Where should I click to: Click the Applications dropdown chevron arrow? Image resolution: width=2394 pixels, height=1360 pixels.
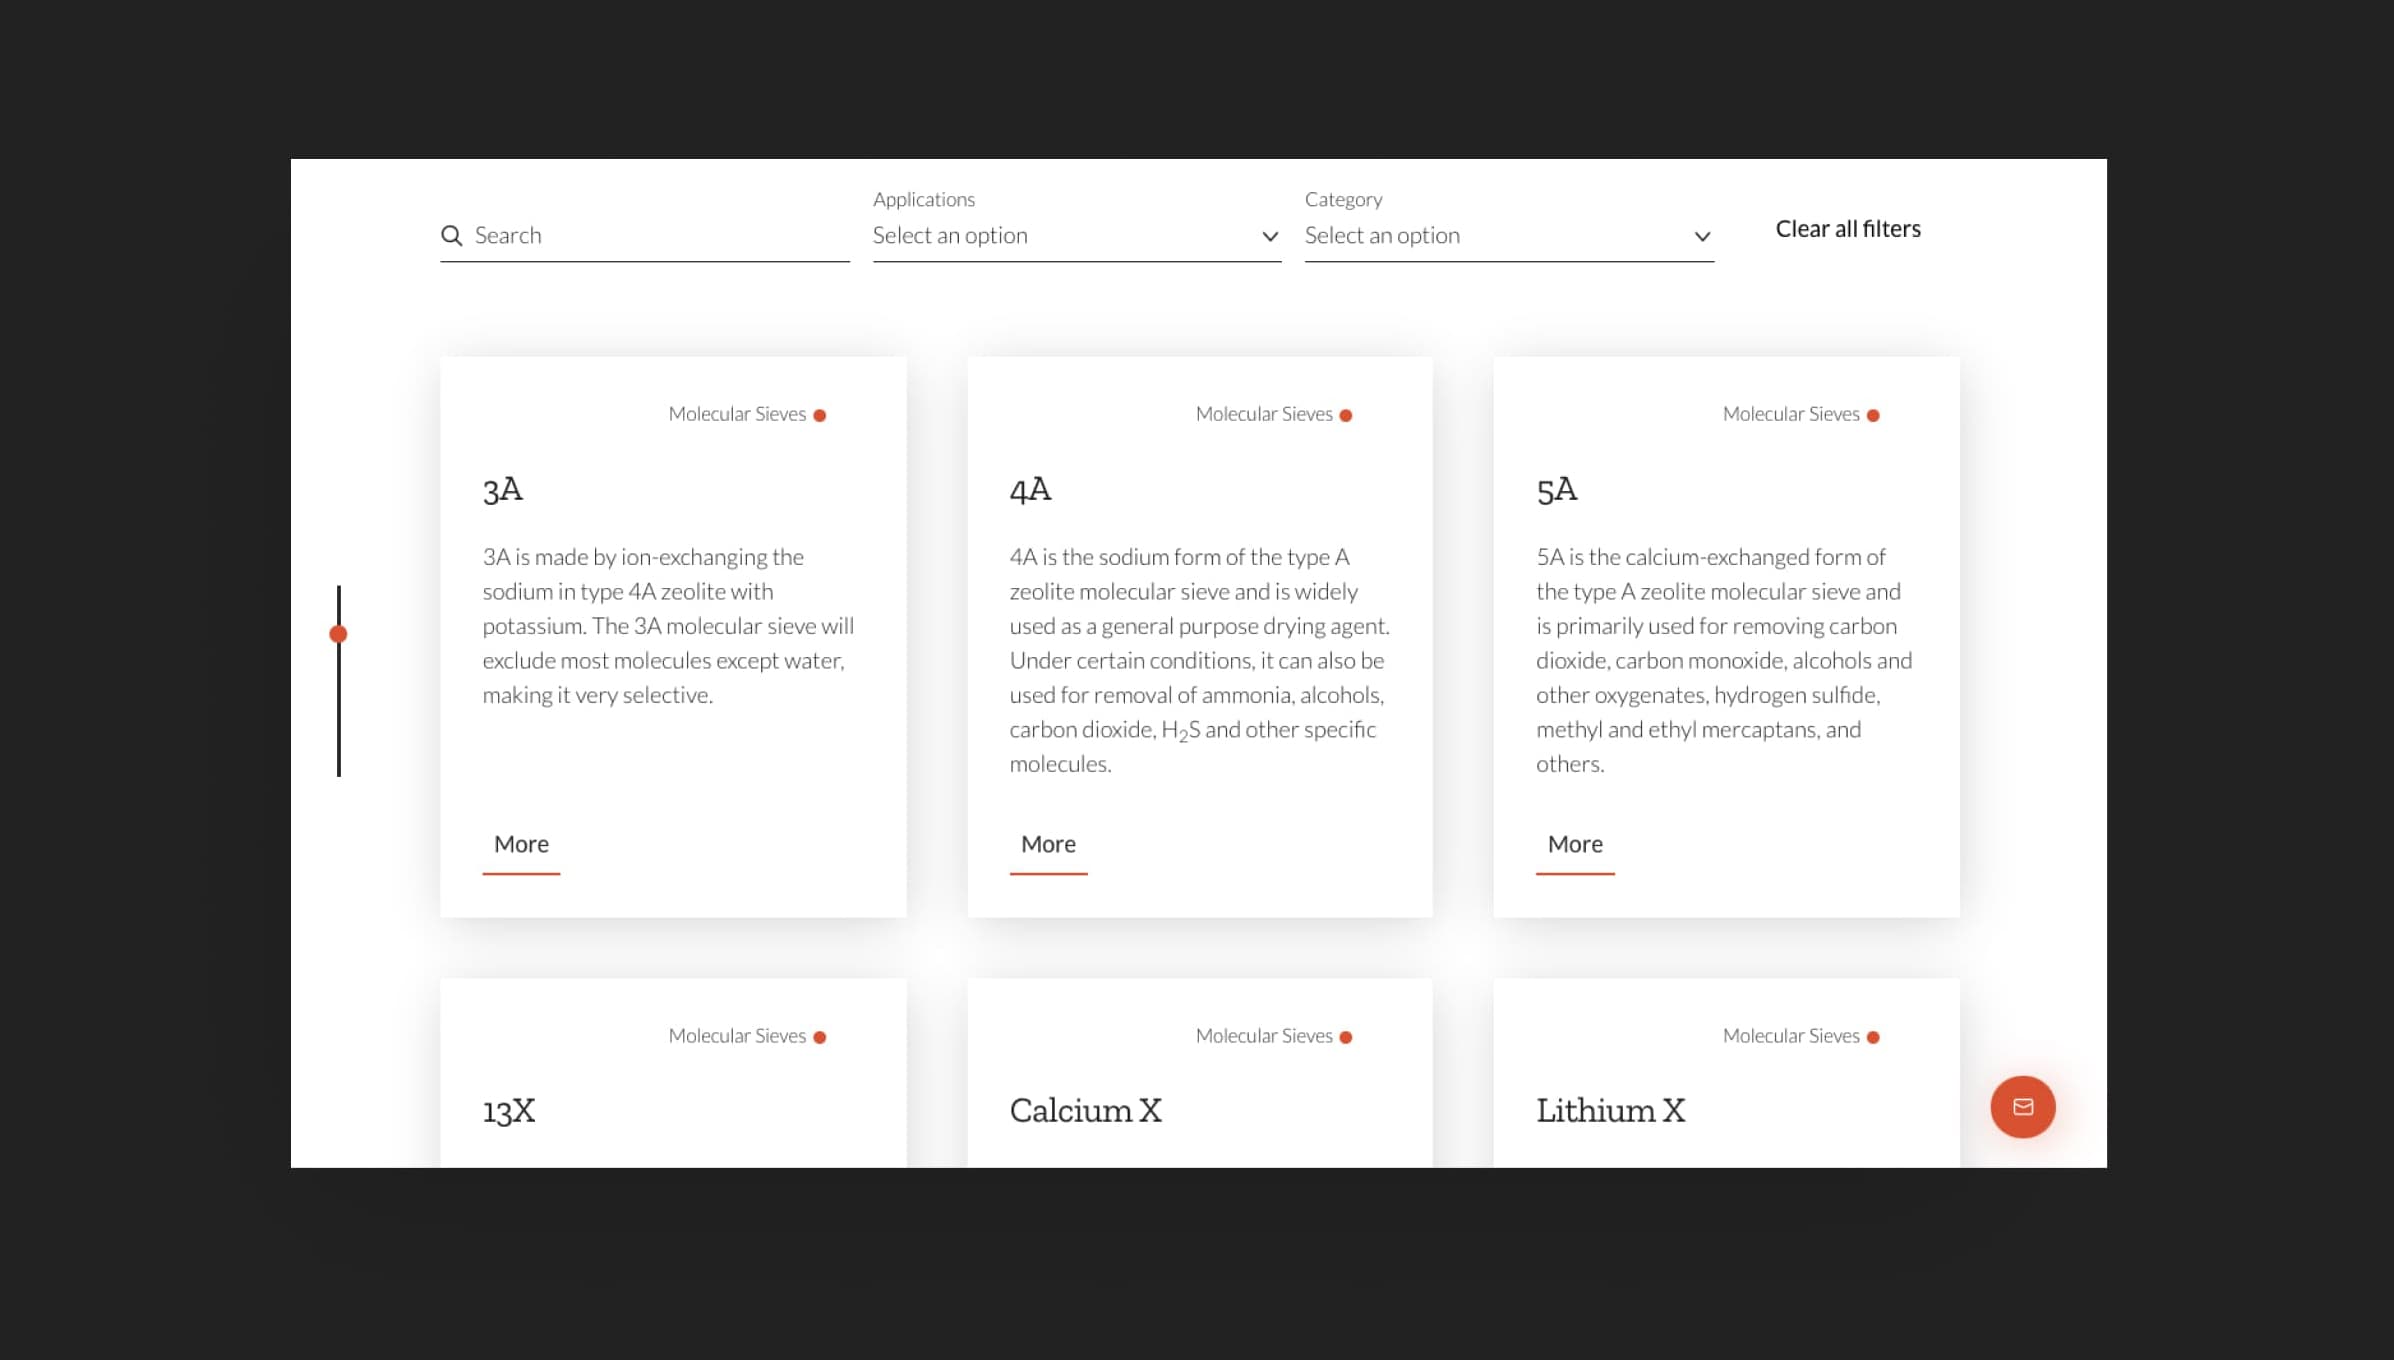[x=1270, y=237]
